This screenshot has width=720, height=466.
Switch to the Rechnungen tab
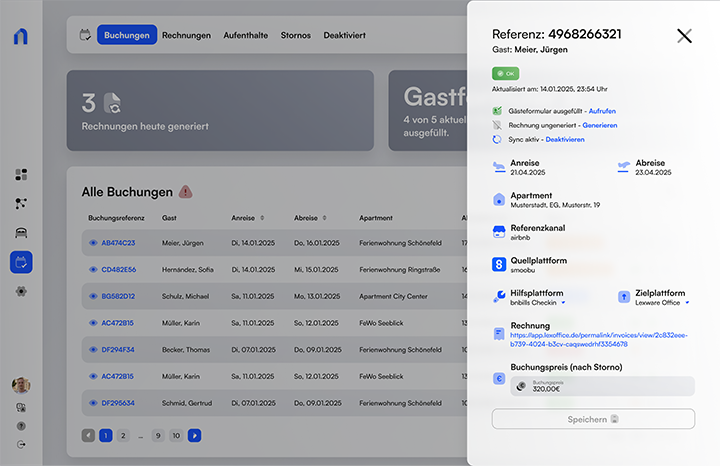pos(186,36)
